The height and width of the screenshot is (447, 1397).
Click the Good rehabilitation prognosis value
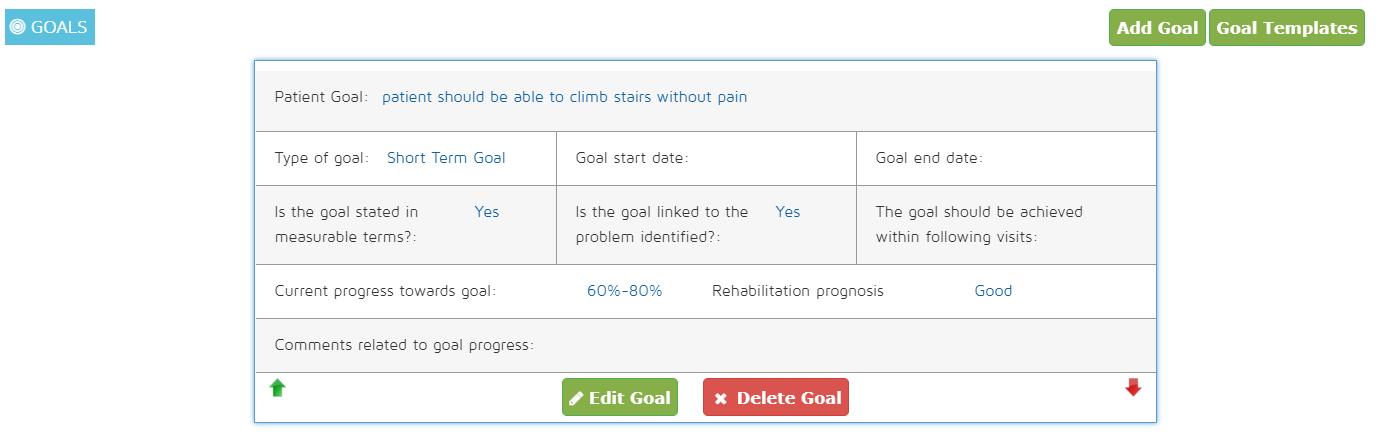point(993,291)
